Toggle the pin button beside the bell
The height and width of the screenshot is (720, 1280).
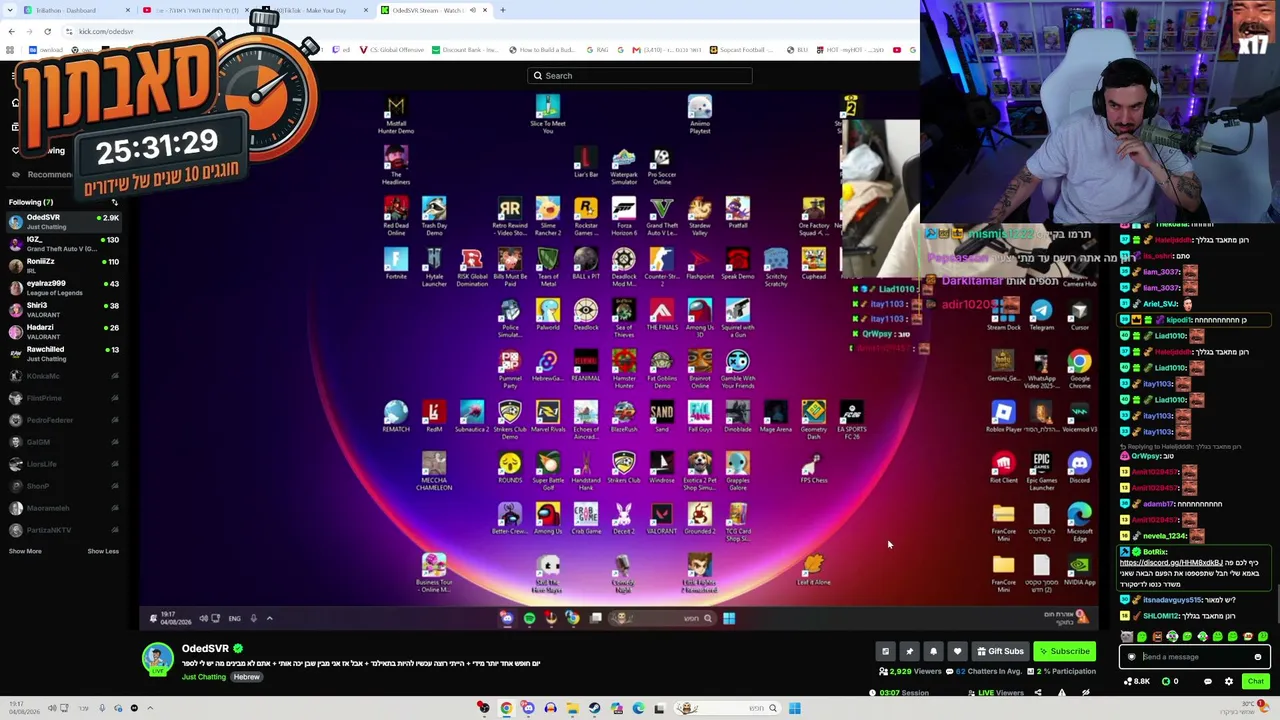[909, 651]
